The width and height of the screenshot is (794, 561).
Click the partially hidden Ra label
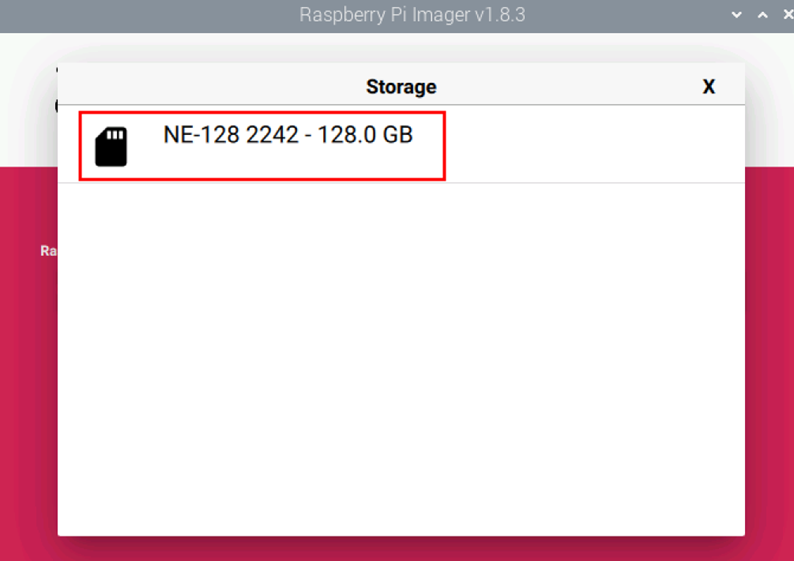tap(49, 251)
